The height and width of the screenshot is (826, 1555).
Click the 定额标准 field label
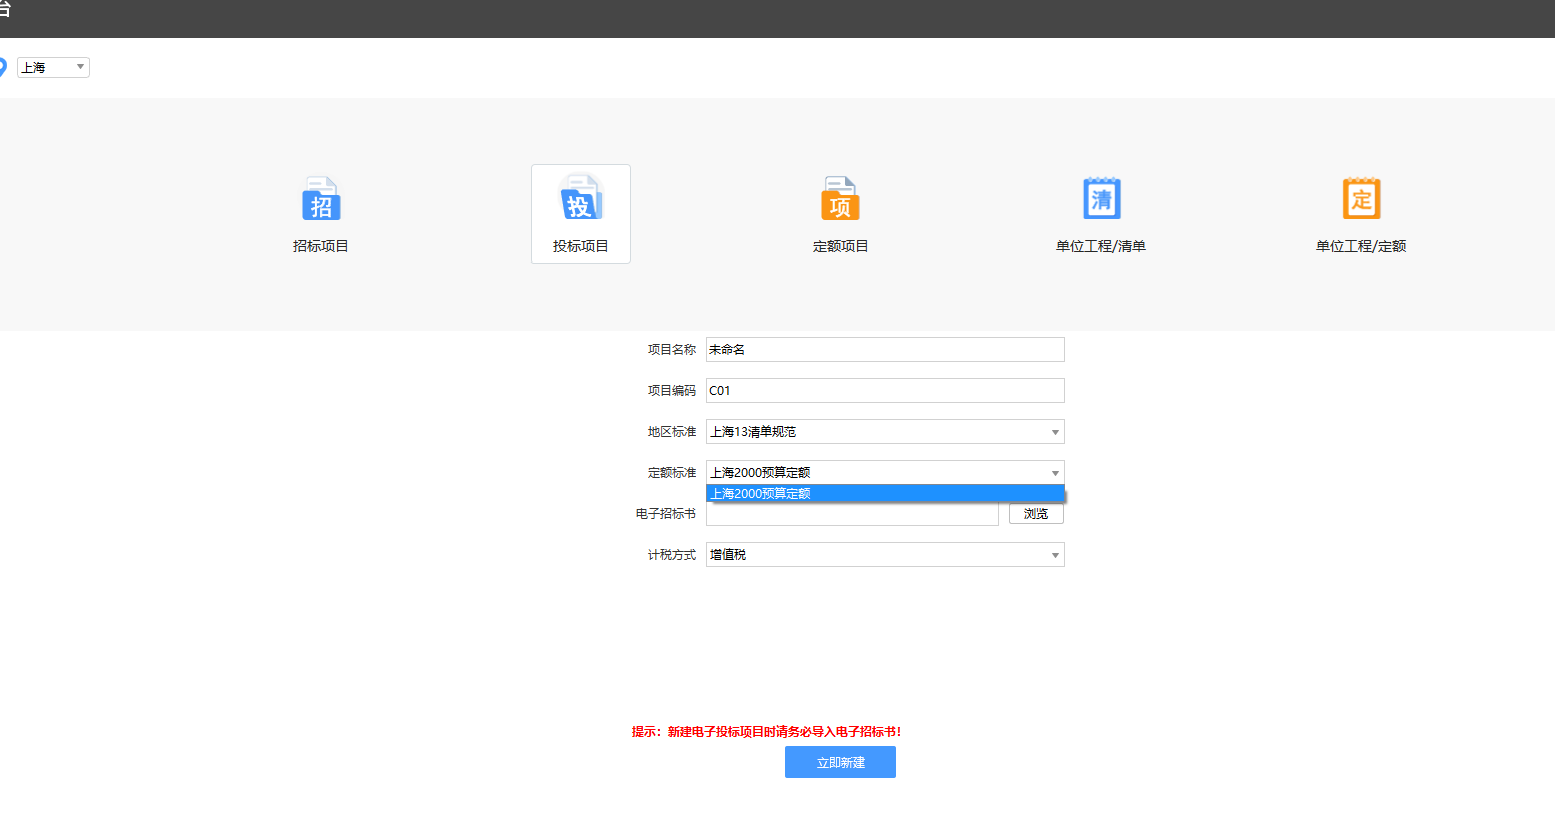(672, 473)
